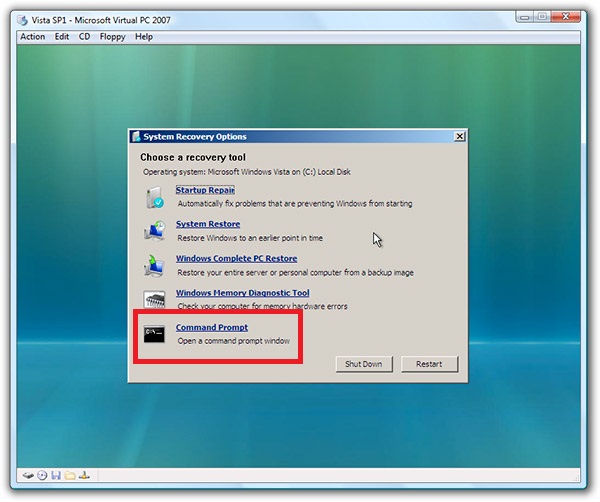Click the Shut Down button
This screenshot has height=502, width=600.
(364, 364)
